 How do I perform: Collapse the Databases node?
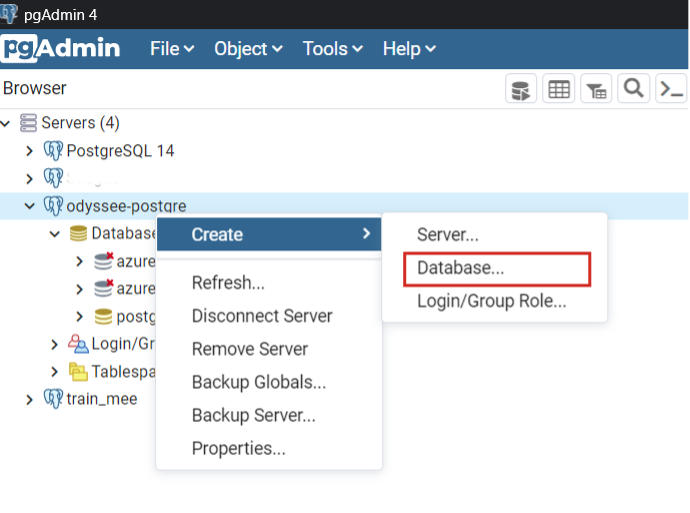pyautogui.click(x=55, y=234)
